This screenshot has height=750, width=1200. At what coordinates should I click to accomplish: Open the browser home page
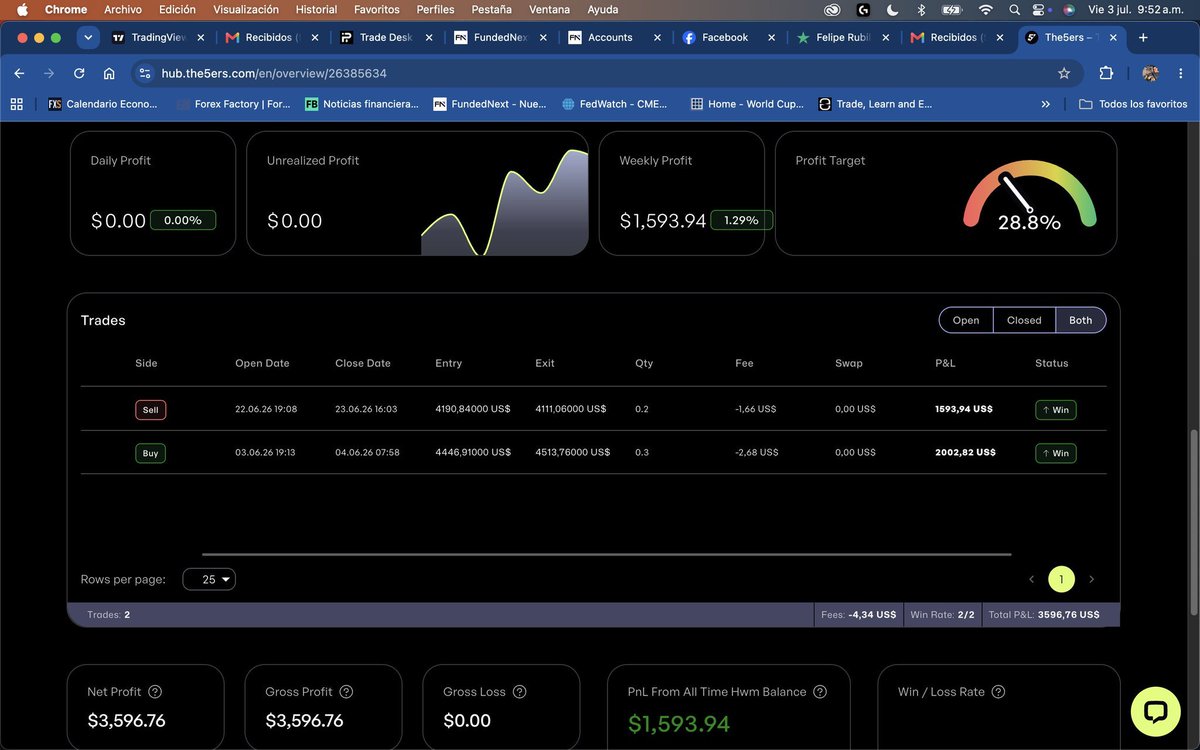(x=109, y=73)
